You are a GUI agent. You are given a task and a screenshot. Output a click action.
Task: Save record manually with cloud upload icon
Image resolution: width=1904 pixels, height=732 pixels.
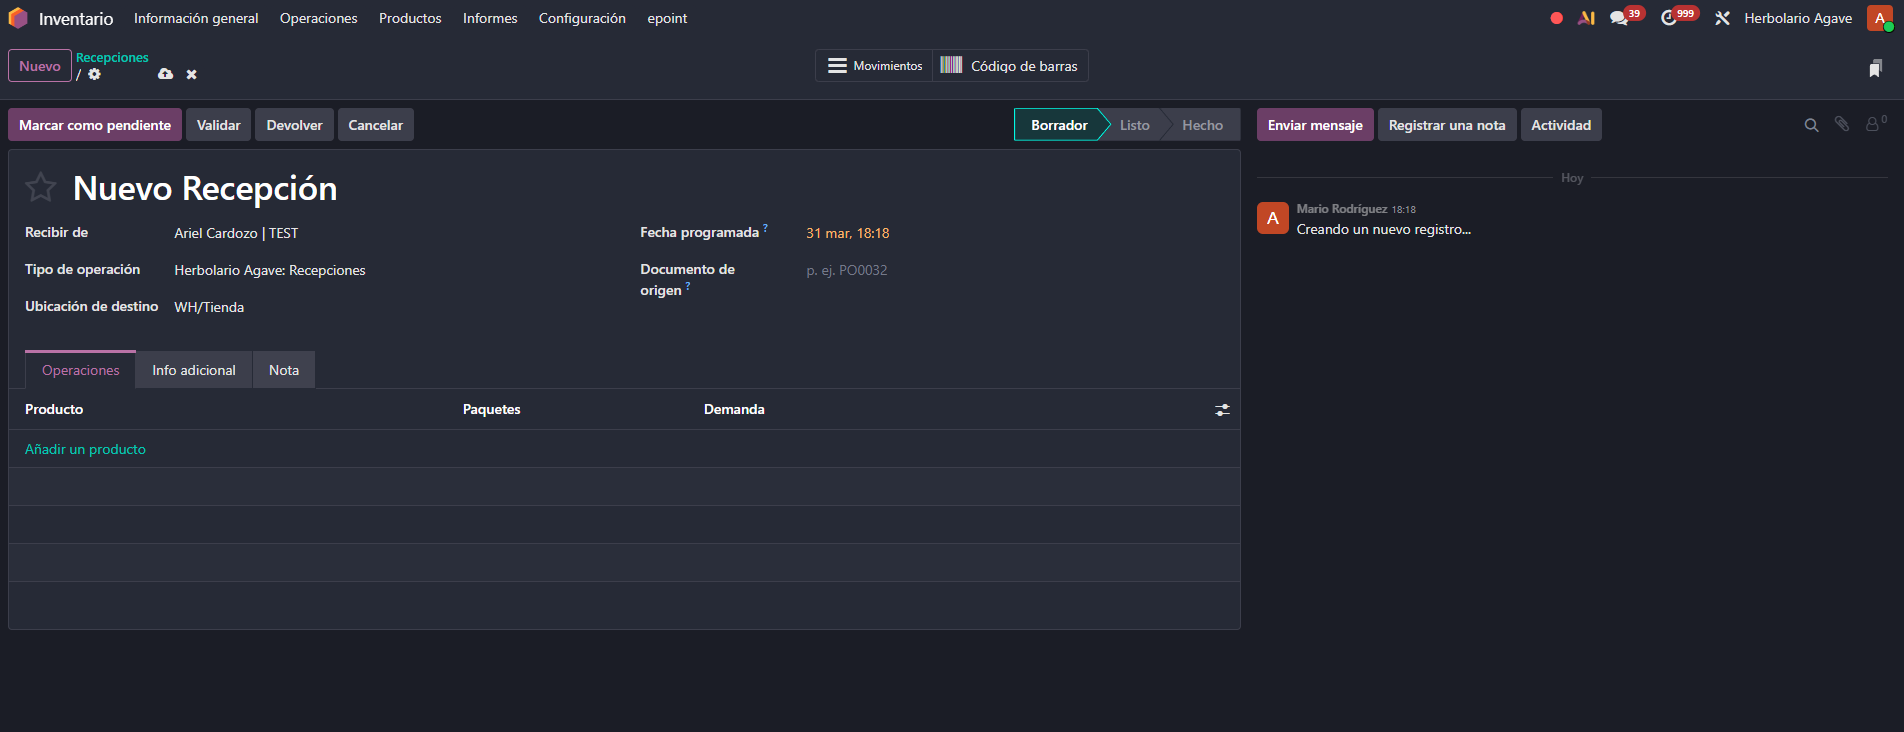tap(166, 74)
